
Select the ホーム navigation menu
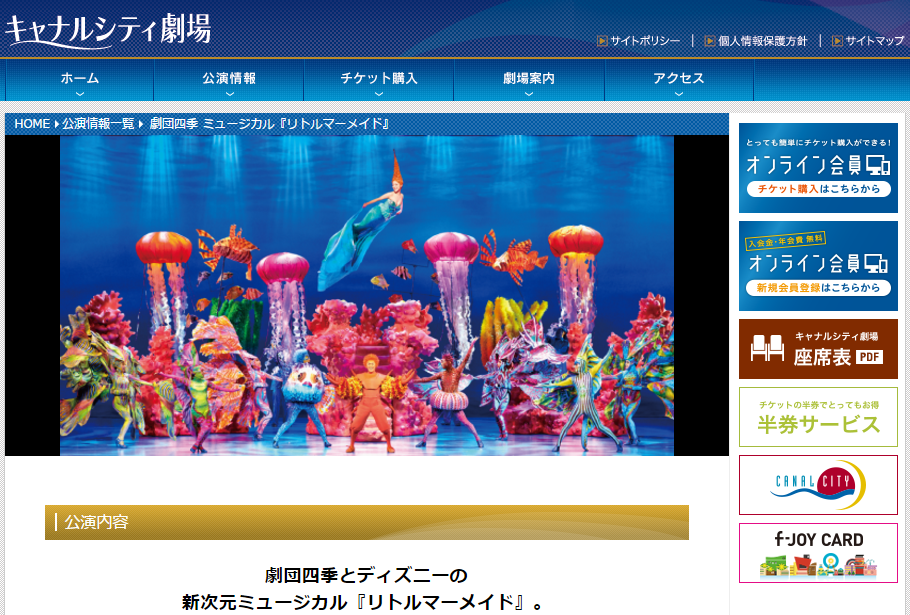pyautogui.click(x=80, y=80)
